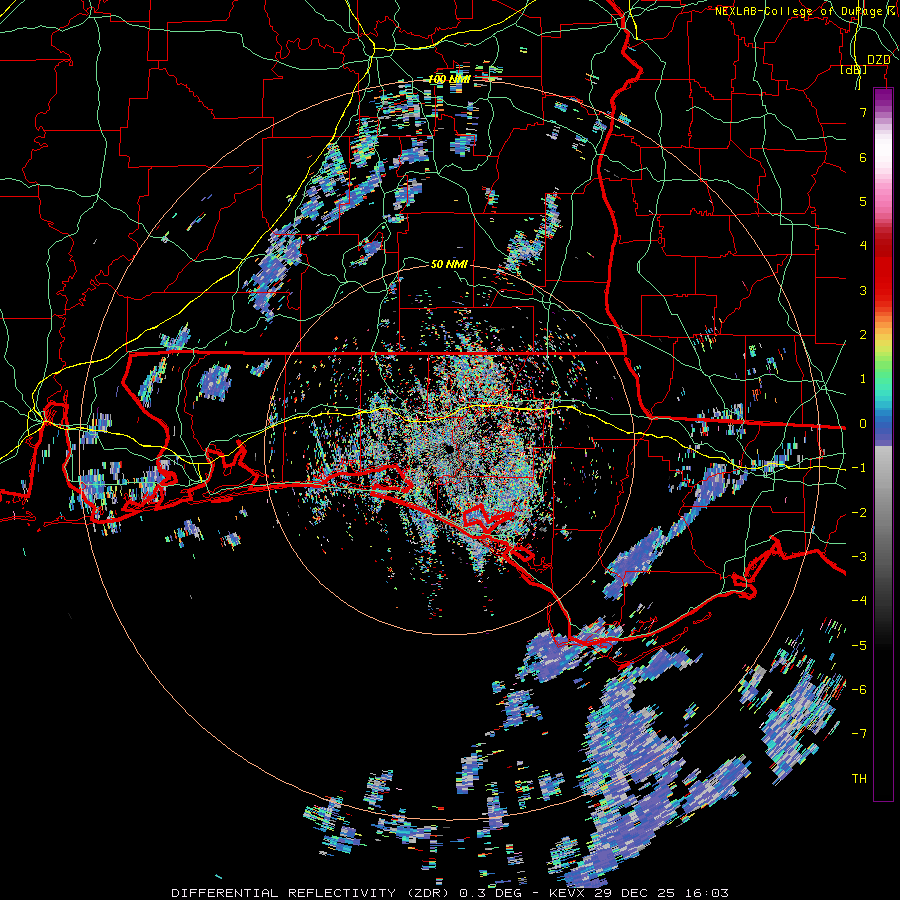Click the TH threshold label on scale
Viewport: 900px width, 900px height.
[x=859, y=778]
